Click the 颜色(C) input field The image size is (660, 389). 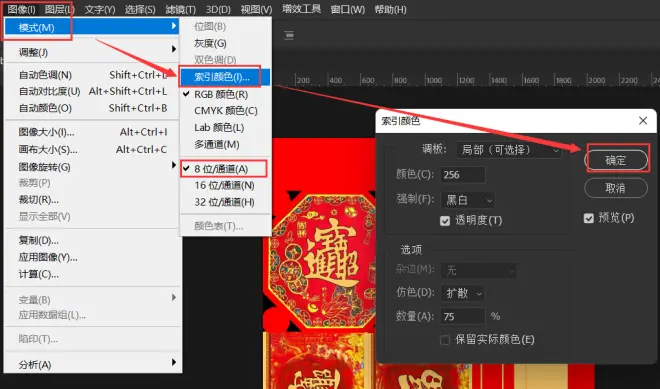(463, 175)
